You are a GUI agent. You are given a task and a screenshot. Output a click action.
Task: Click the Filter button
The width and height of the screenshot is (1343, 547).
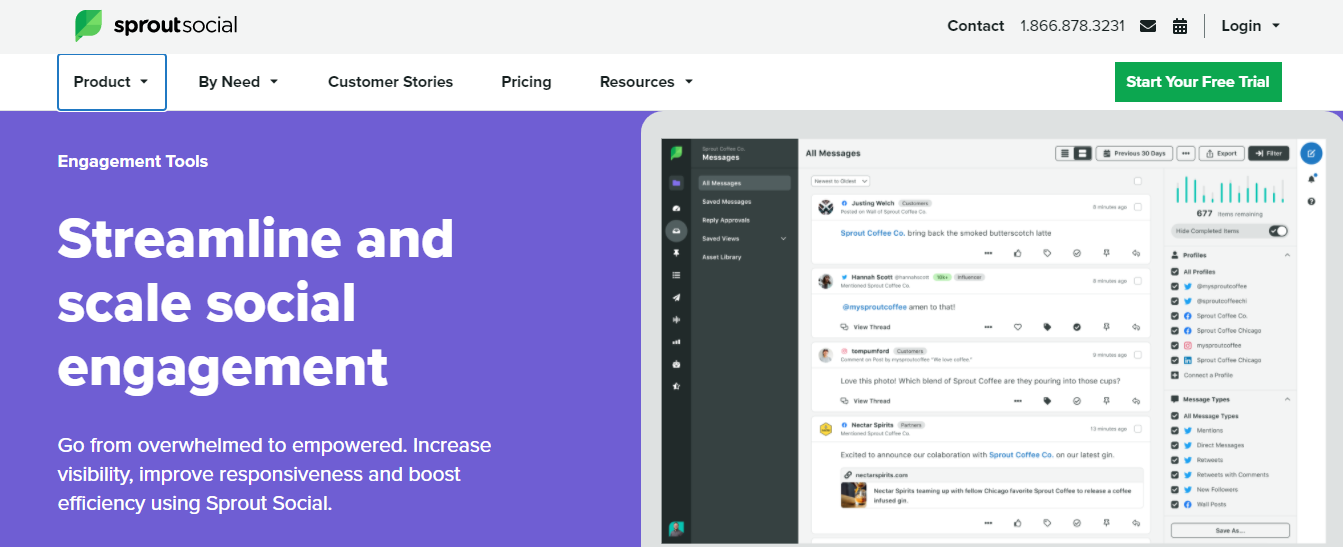click(1269, 153)
